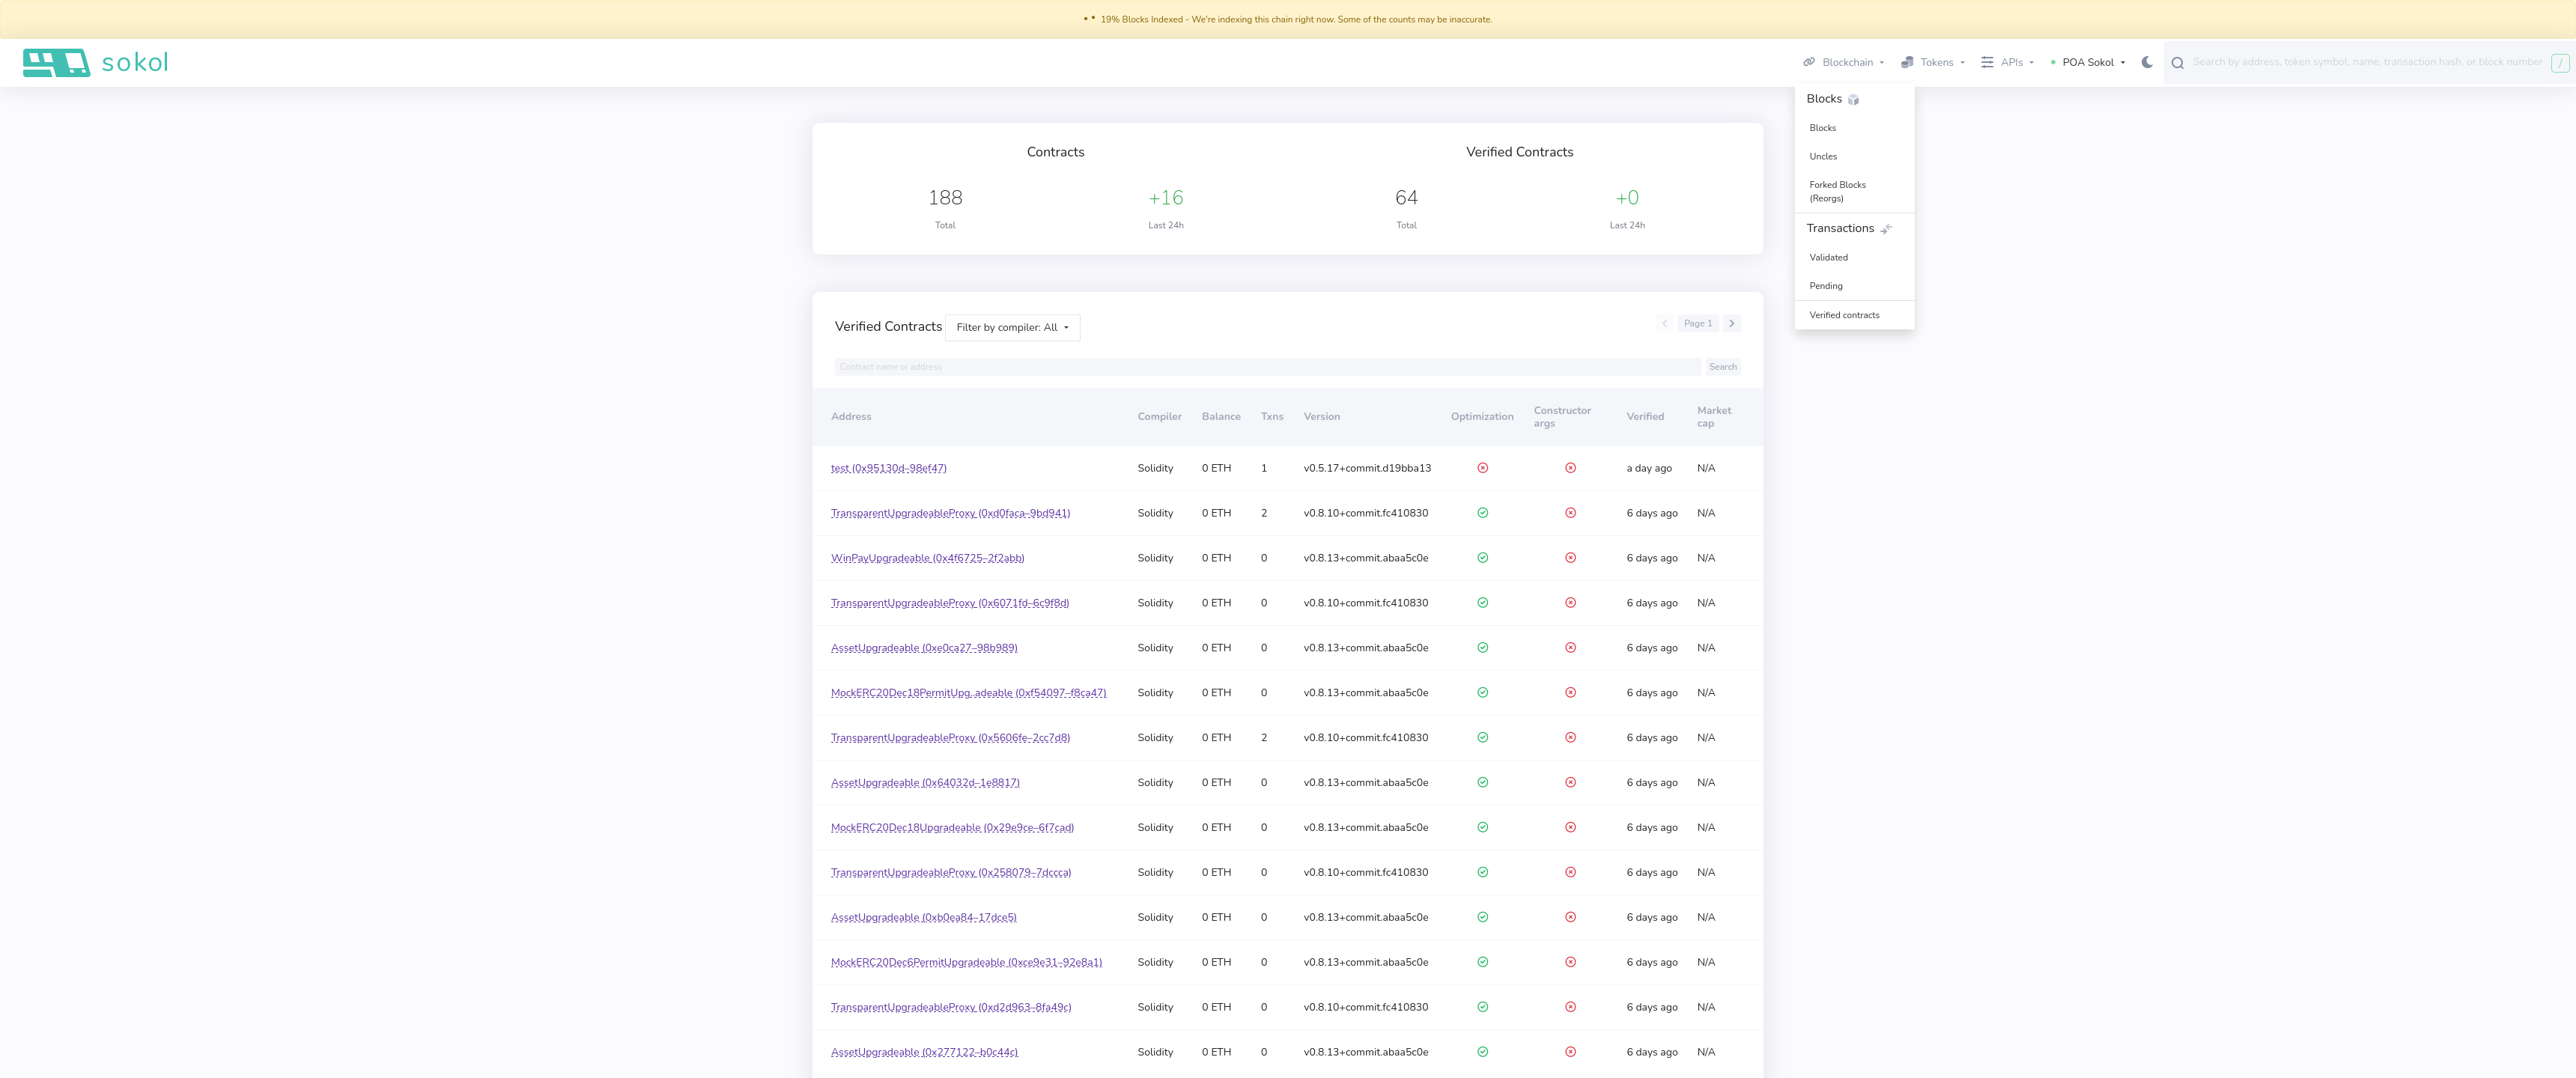Select Verified contracts in the menu
Screen dimensions: 2576x1078
[x=1843, y=315]
